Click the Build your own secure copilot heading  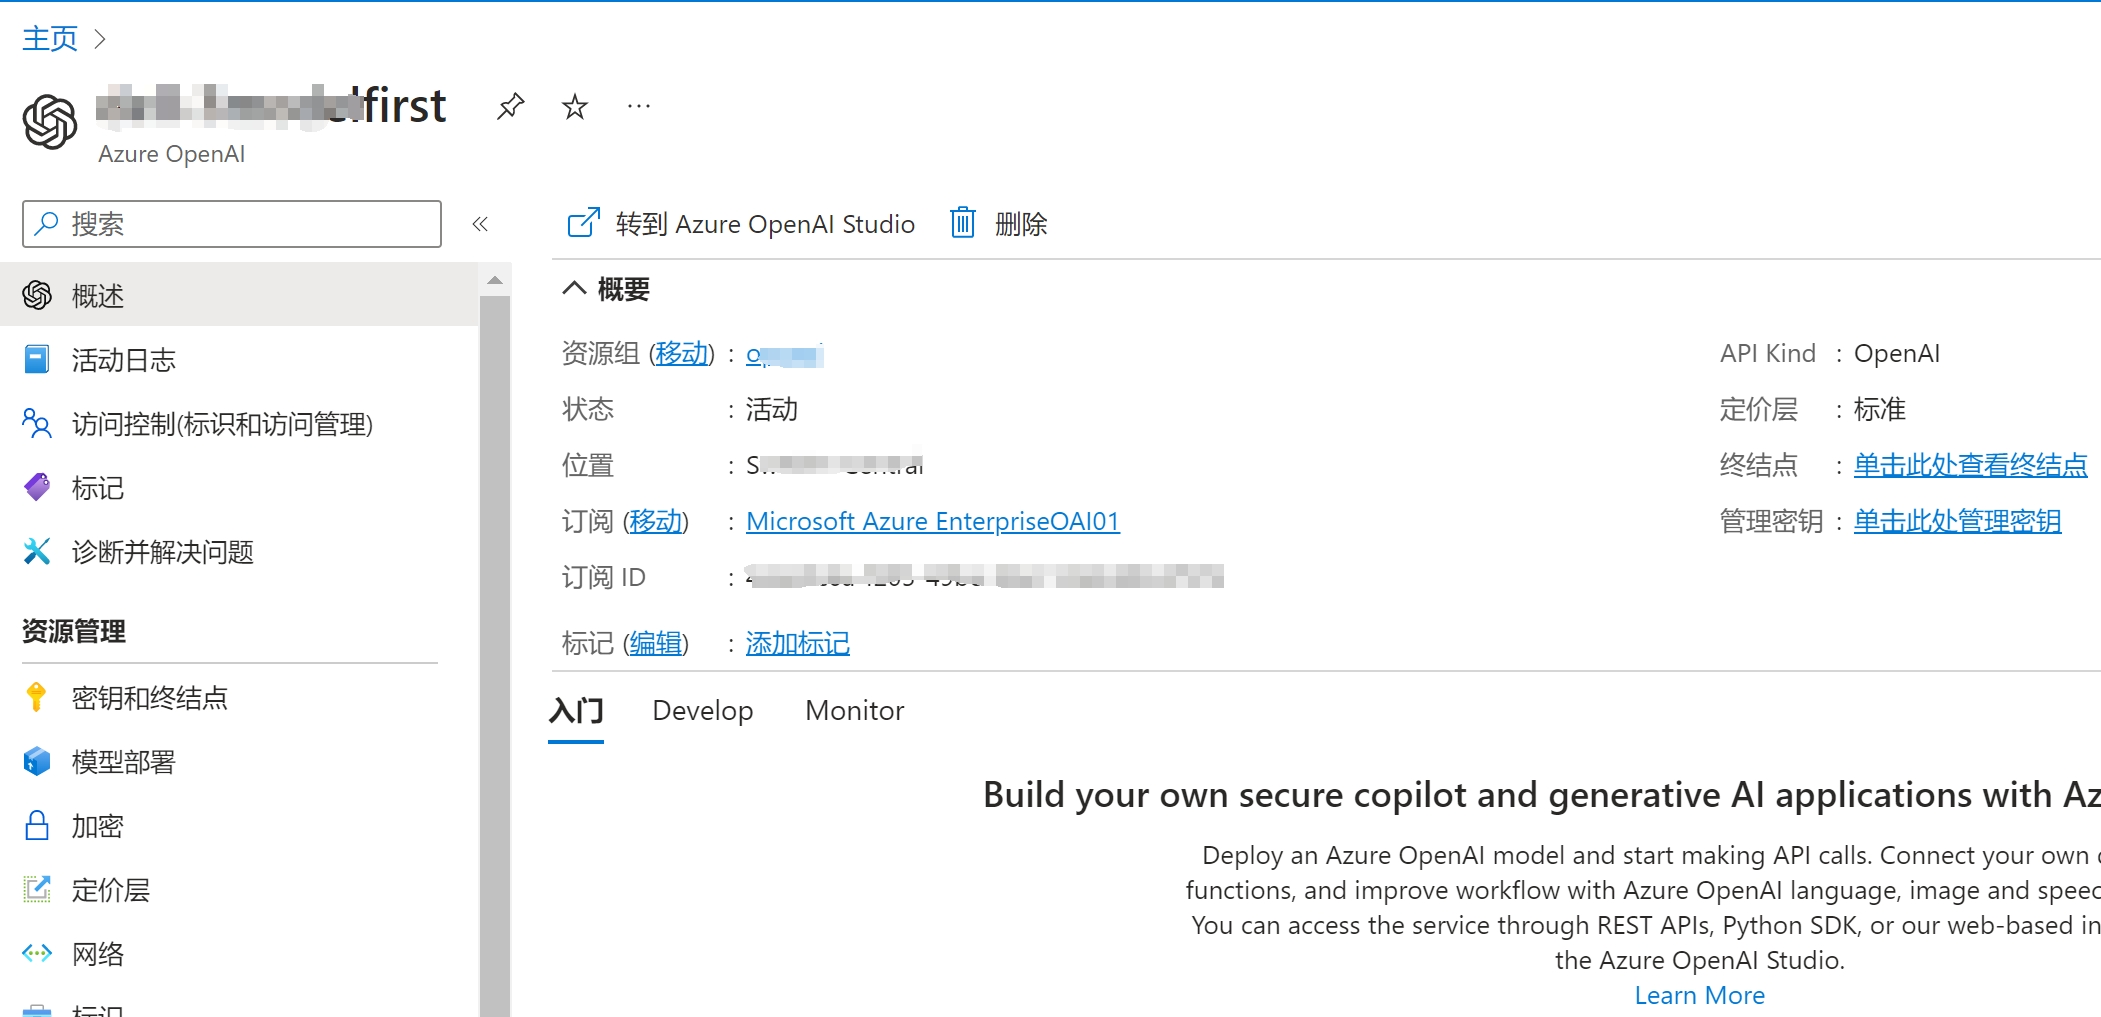pyautogui.click(x=1541, y=795)
